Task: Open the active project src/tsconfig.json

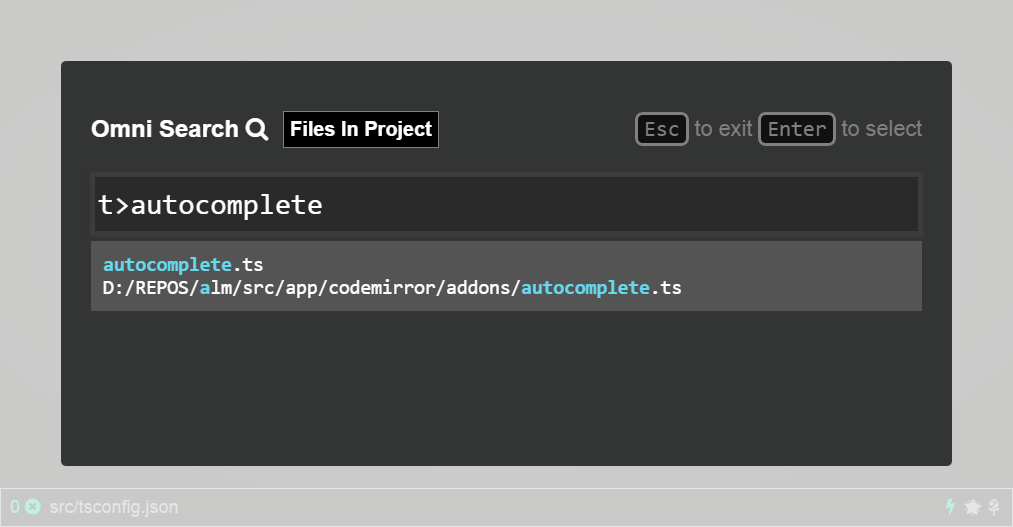Action: click(x=114, y=507)
